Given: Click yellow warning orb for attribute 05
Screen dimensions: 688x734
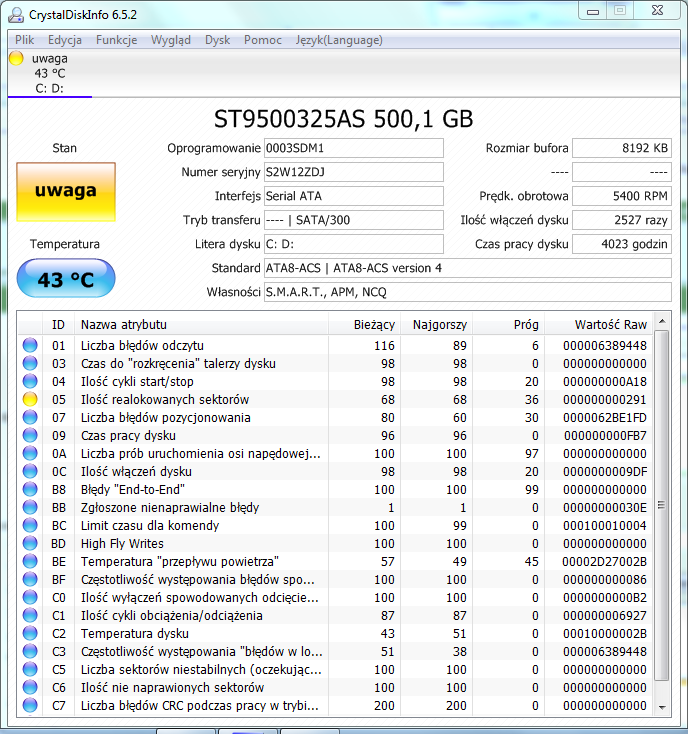Looking at the screenshot, I should point(30,399).
